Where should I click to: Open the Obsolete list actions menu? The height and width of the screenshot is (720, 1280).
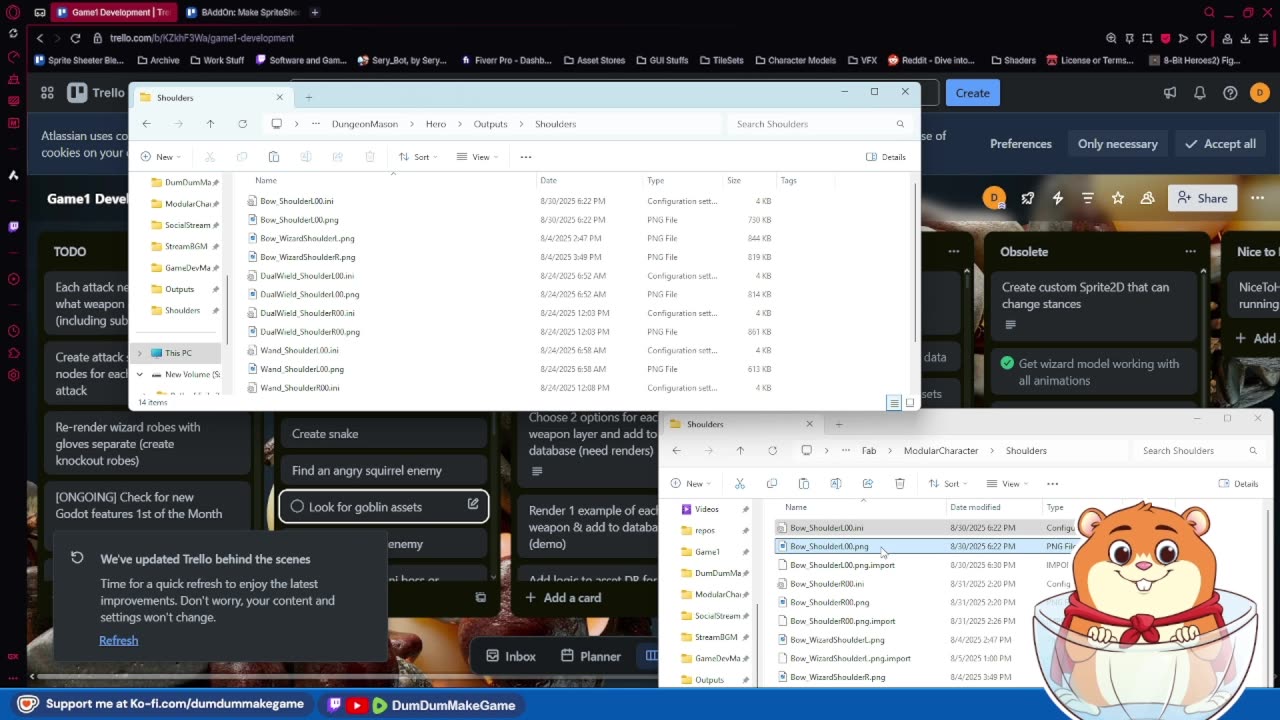tap(1190, 252)
